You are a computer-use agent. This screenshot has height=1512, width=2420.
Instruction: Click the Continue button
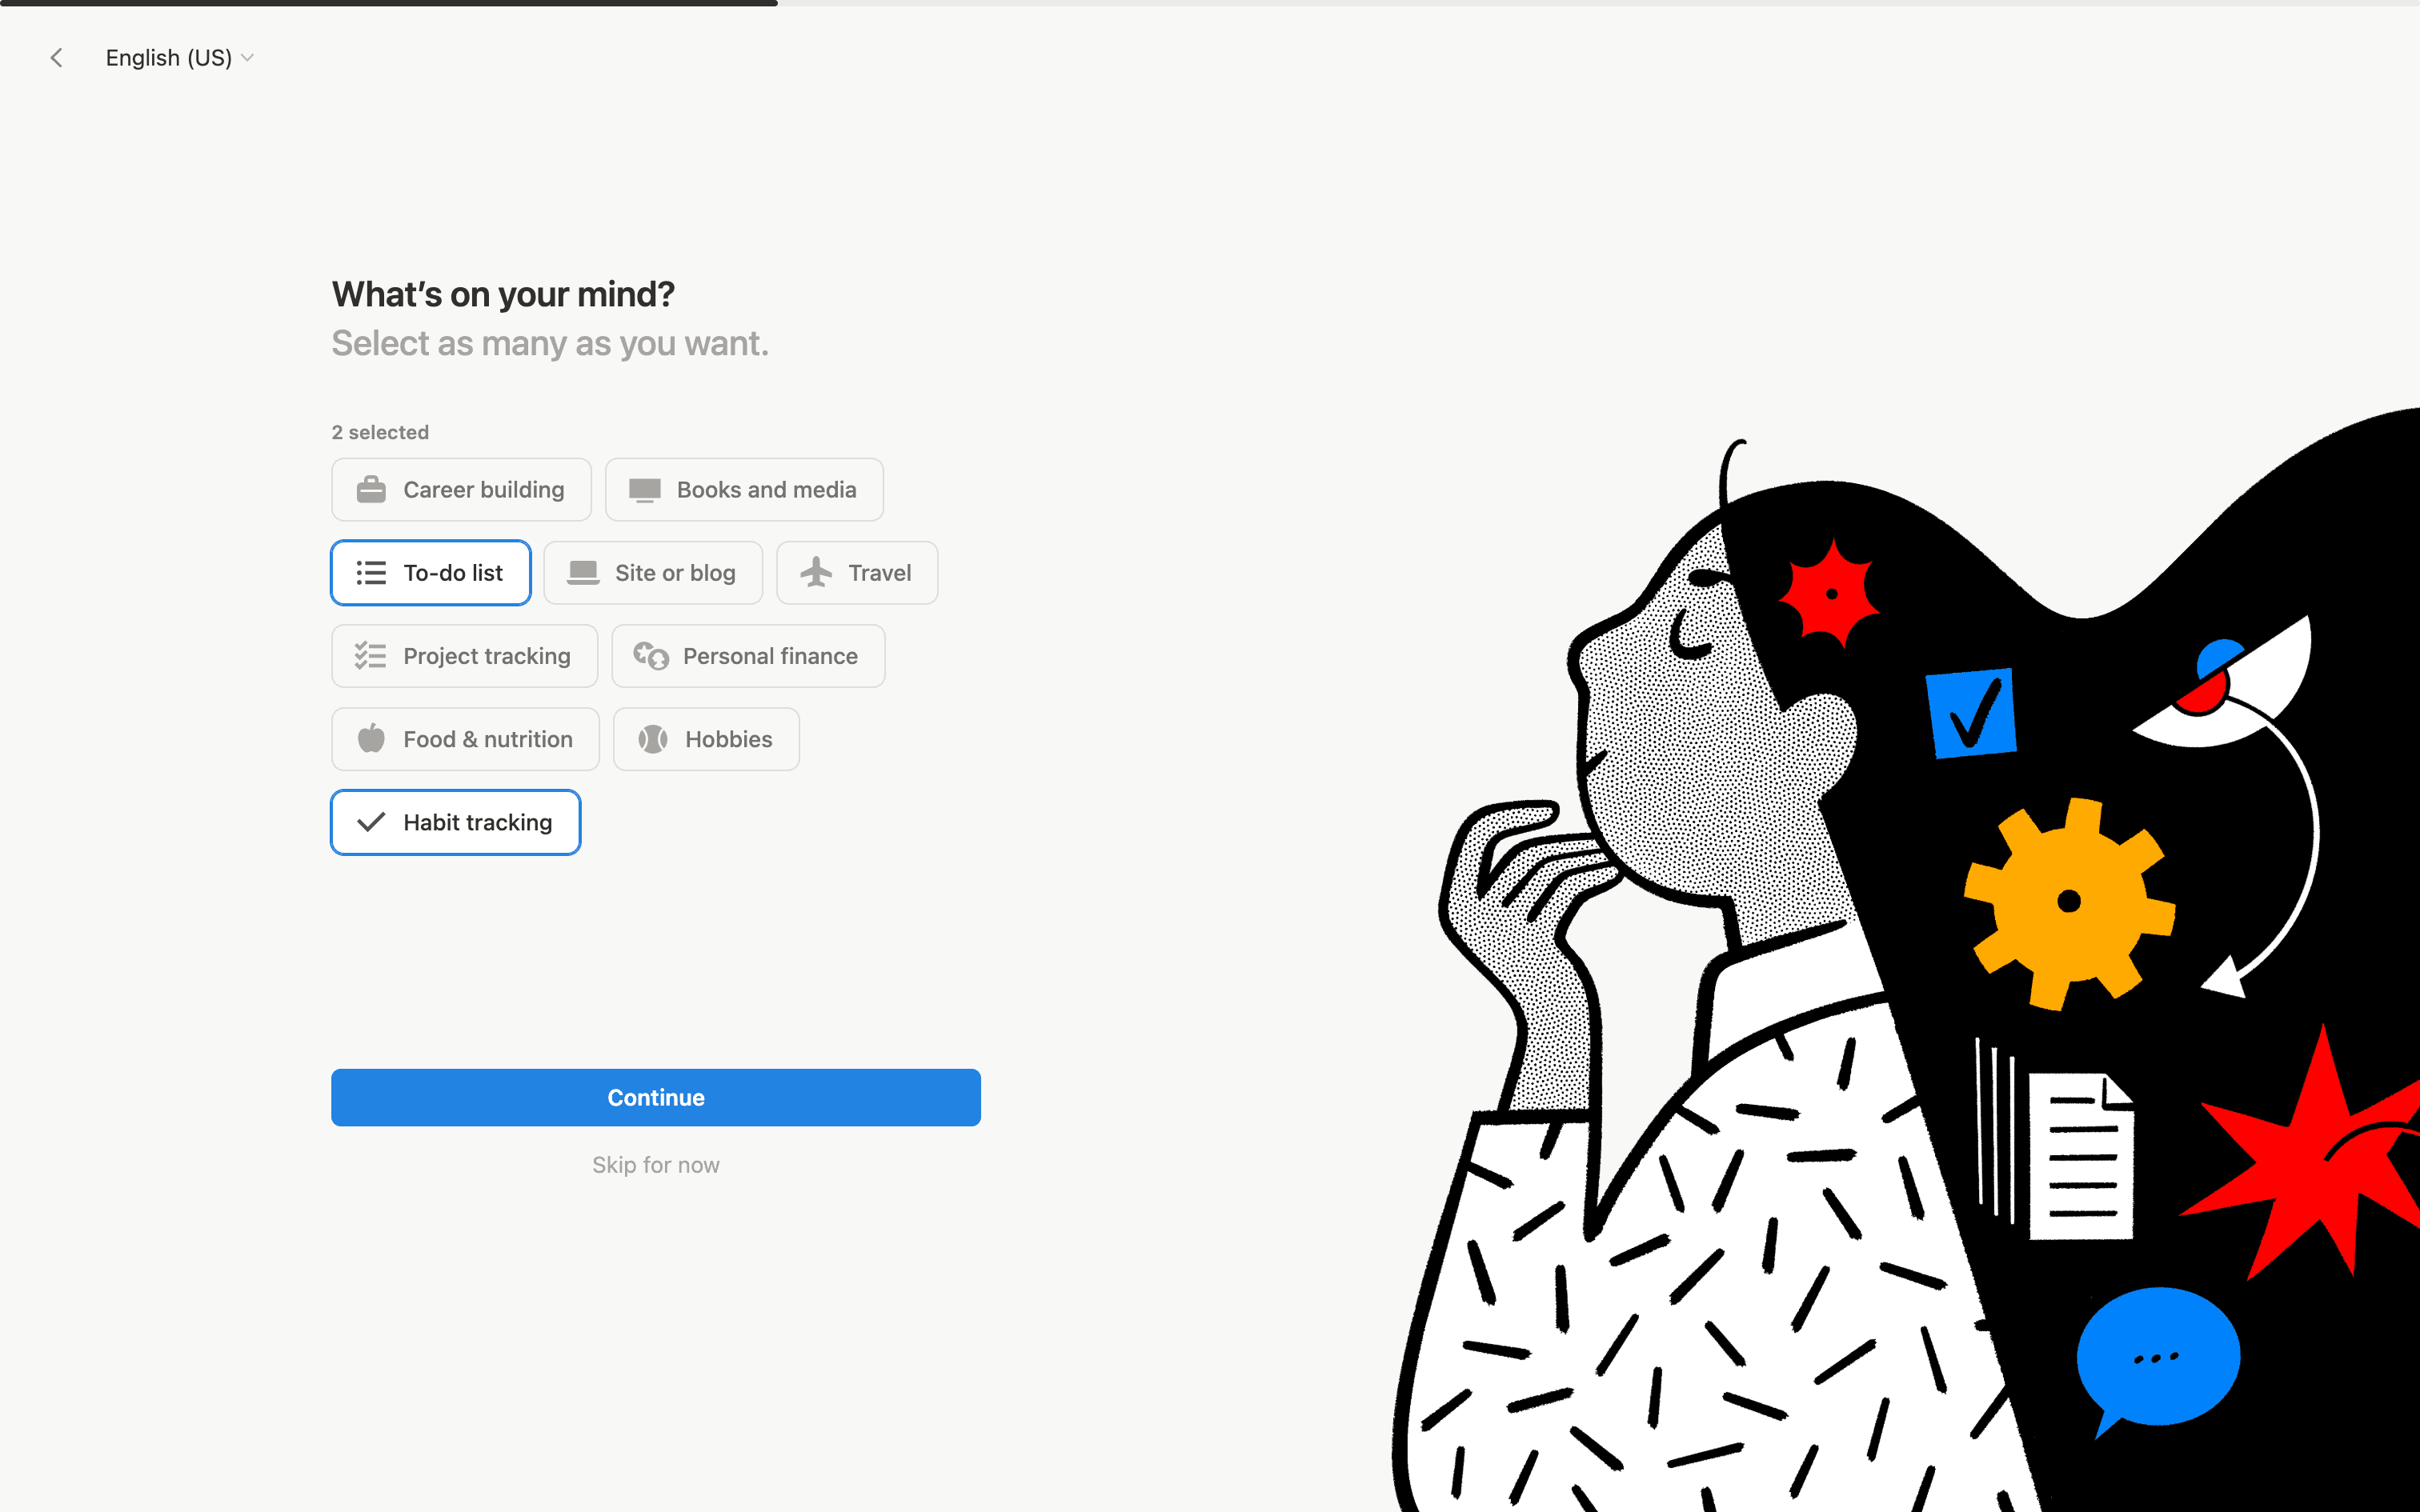656,1097
